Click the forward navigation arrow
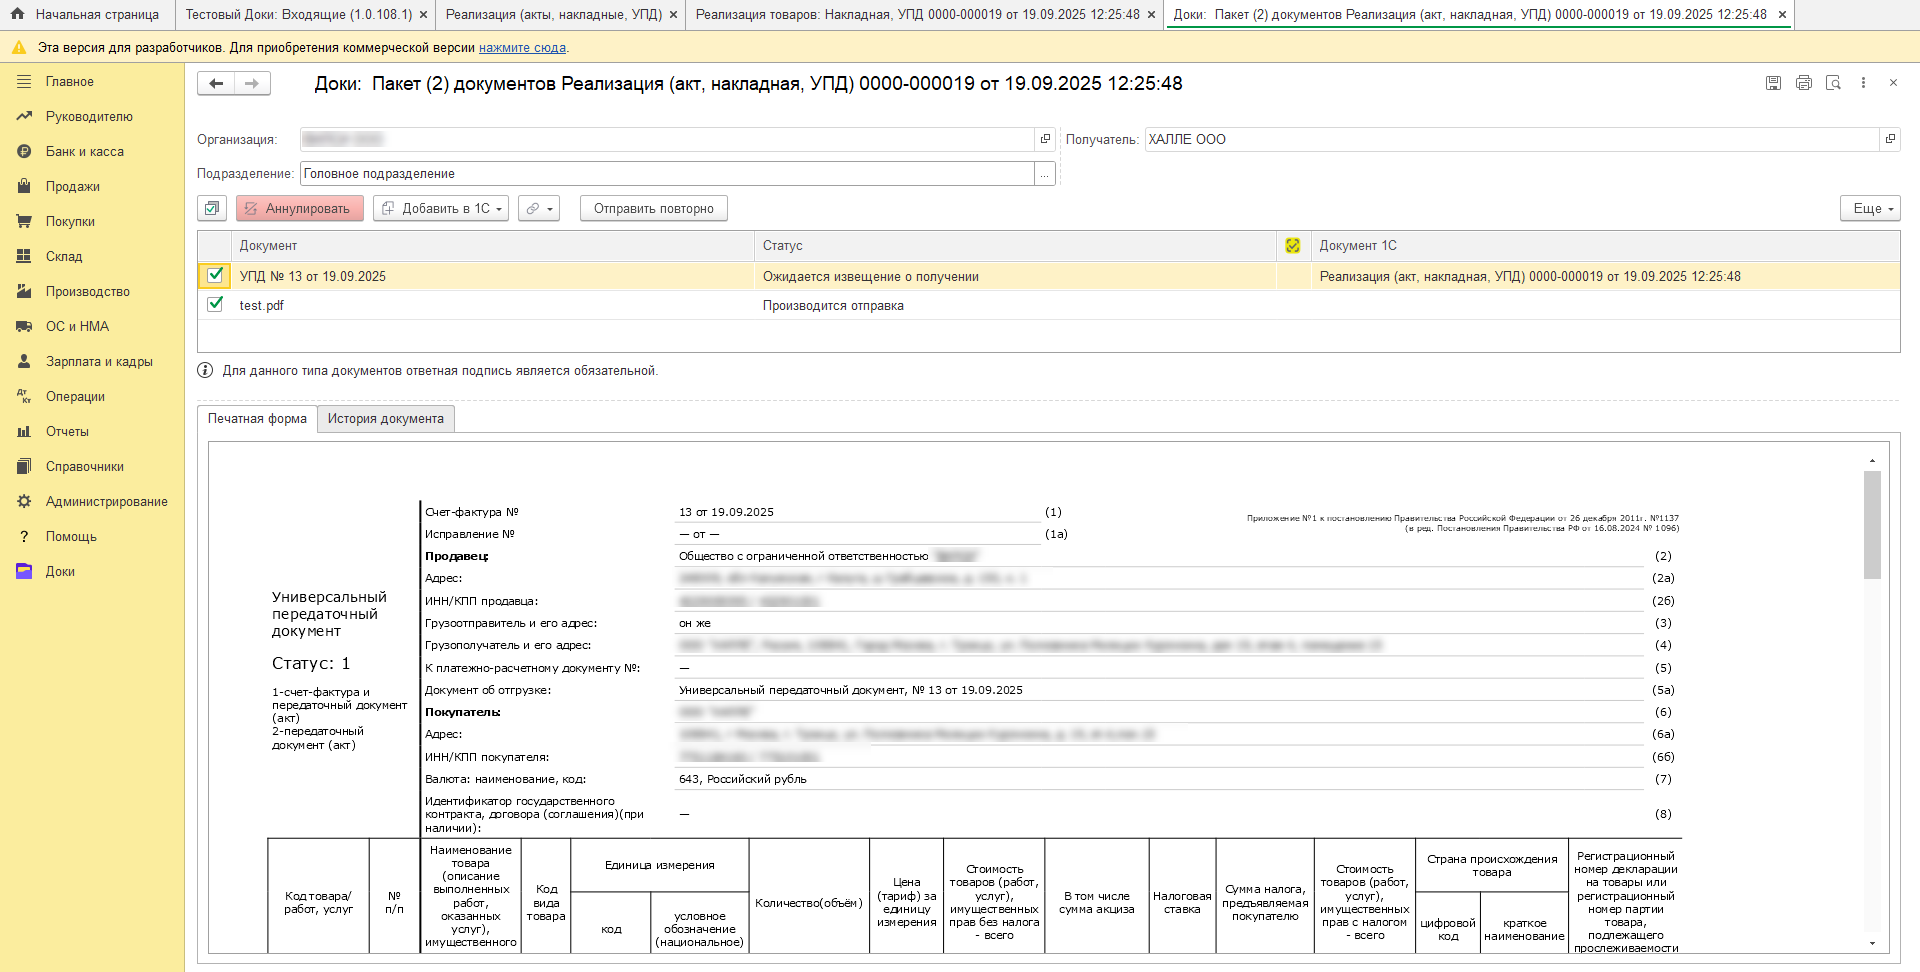The width and height of the screenshot is (1920, 972). point(252,84)
